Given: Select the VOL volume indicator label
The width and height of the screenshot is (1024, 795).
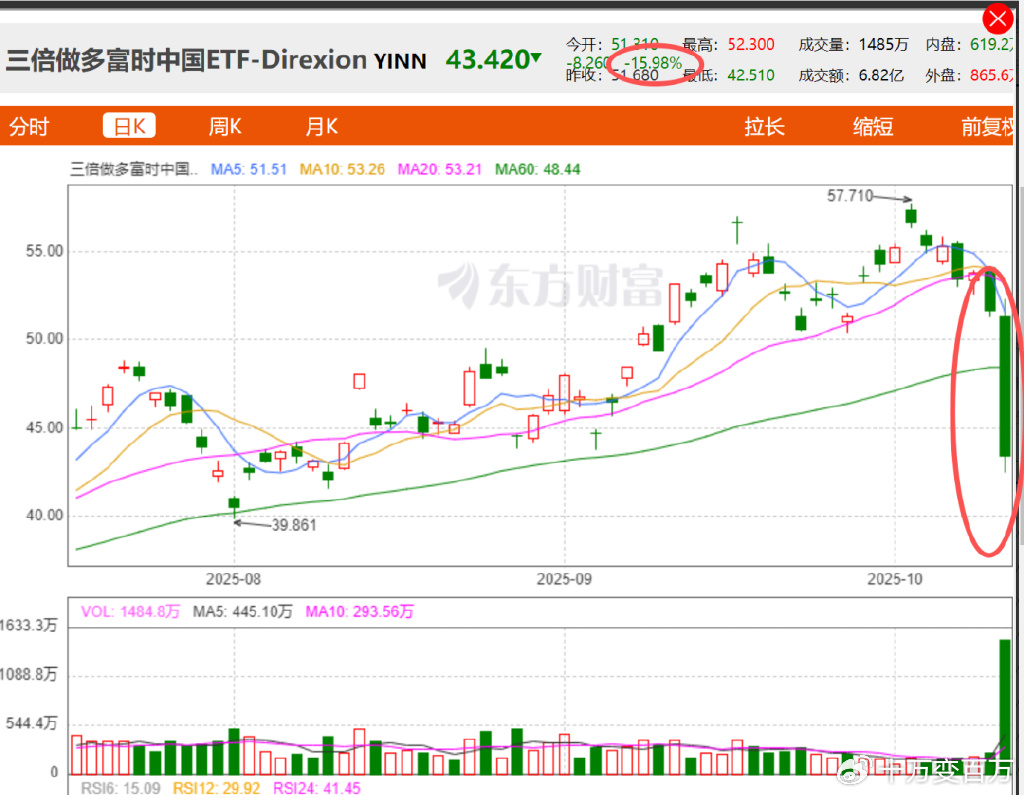Looking at the screenshot, I should click(129, 612).
